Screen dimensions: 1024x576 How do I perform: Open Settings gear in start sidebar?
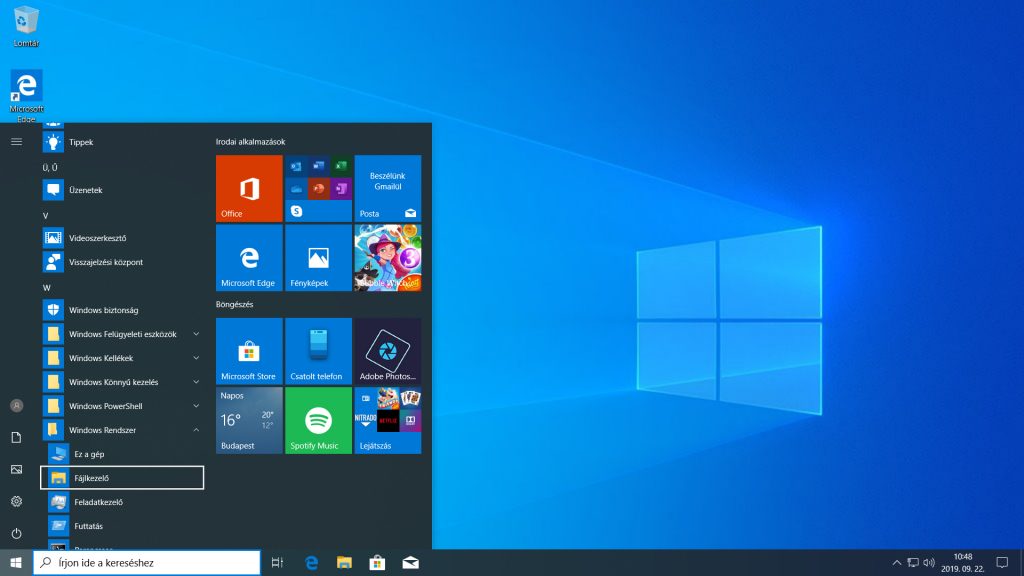[x=16, y=502]
